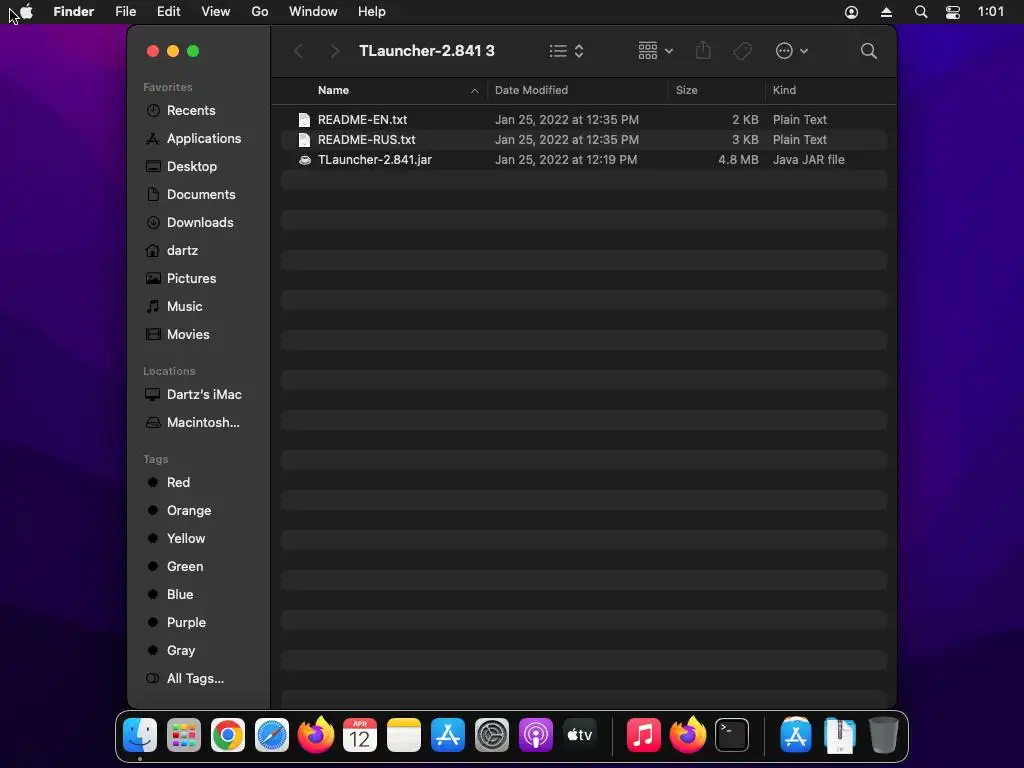
Task: Click the Edit Tags toolbar icon
Action: click(x=743, y=51)
